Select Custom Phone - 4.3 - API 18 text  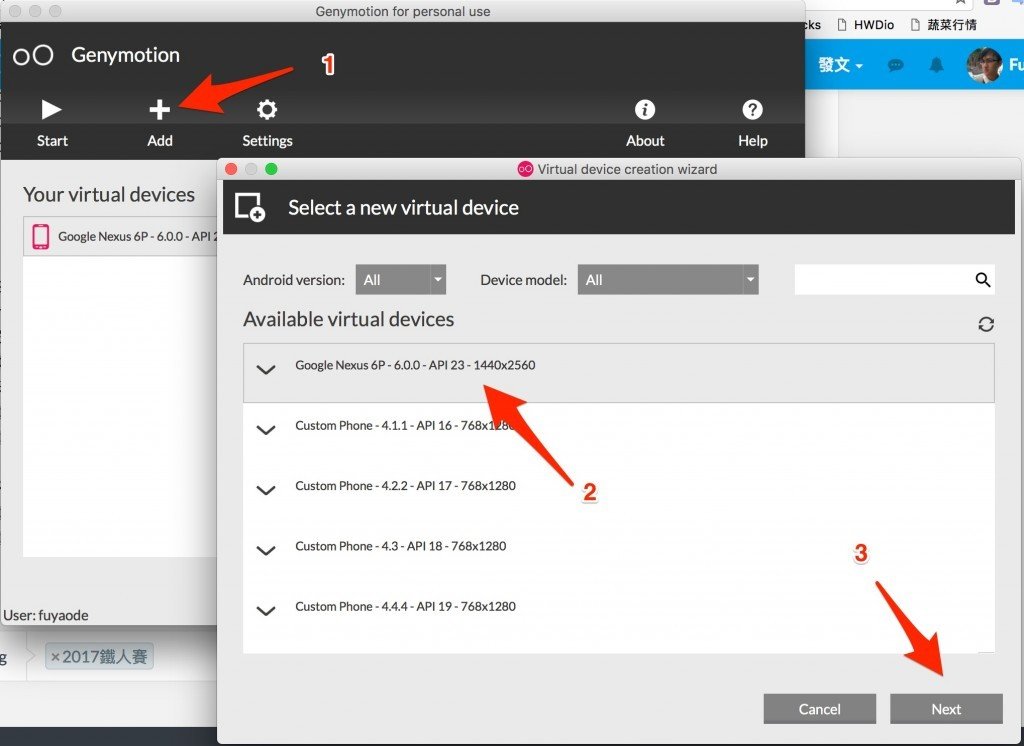400,545
